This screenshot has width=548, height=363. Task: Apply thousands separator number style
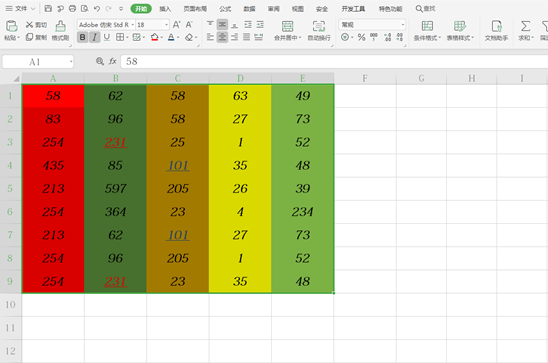[374, 37]
